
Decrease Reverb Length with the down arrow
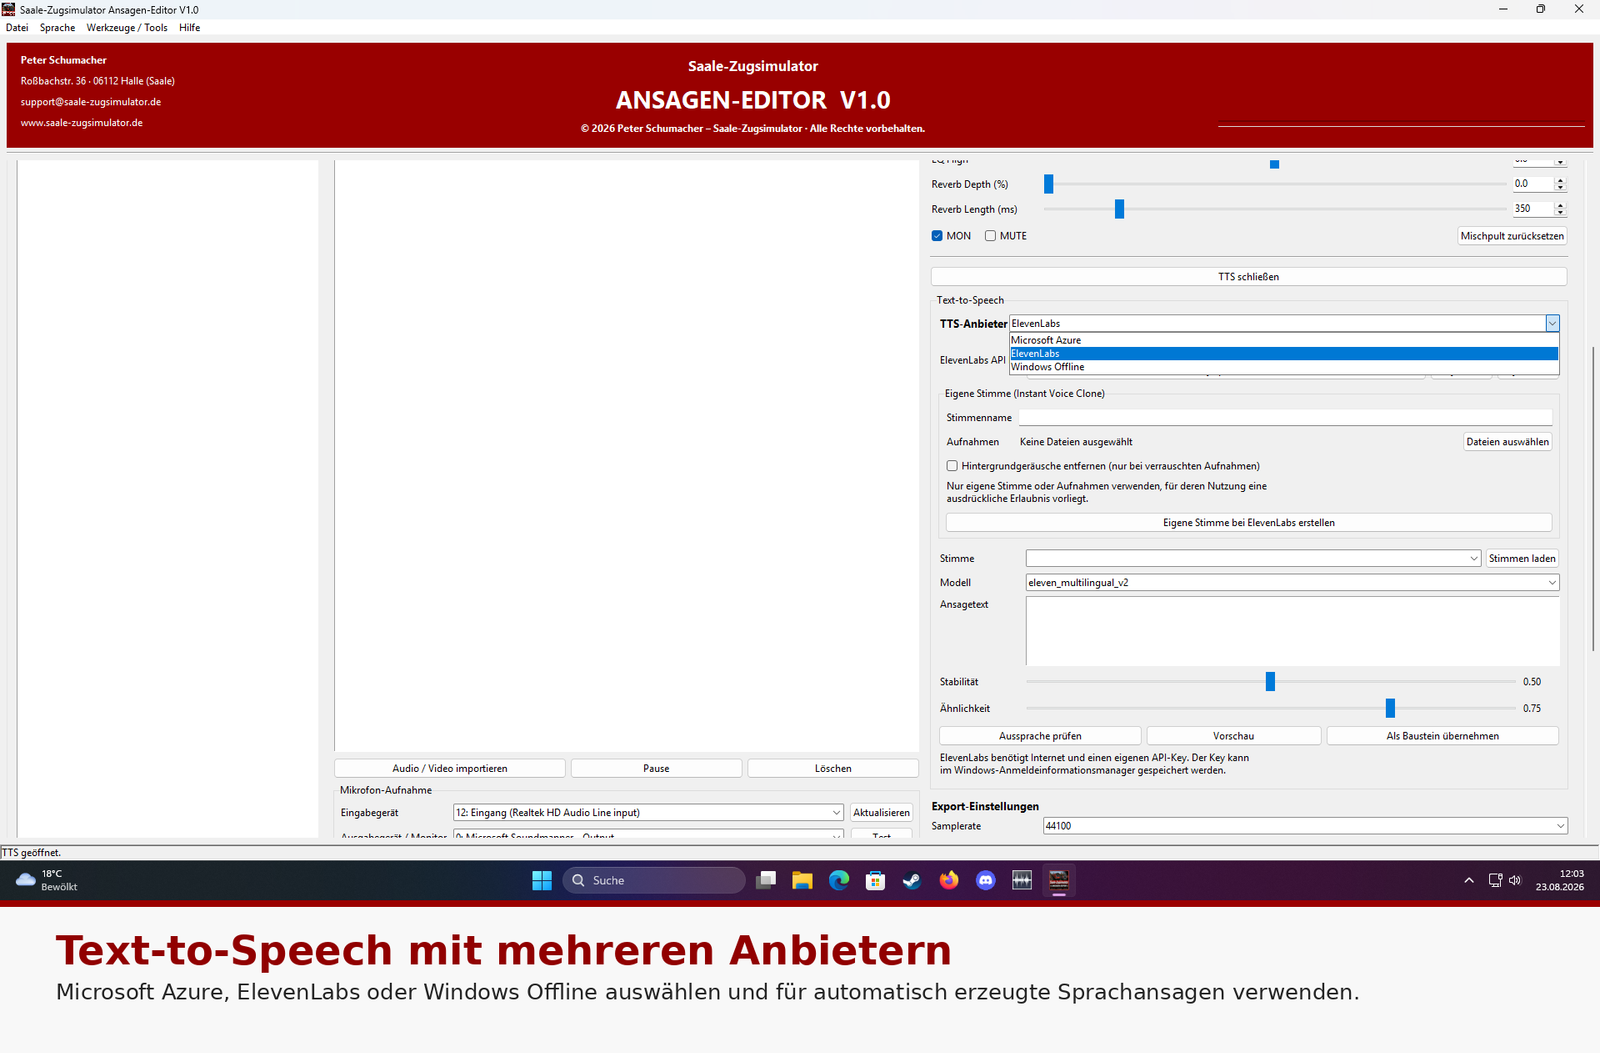(x=1560, y=213)
